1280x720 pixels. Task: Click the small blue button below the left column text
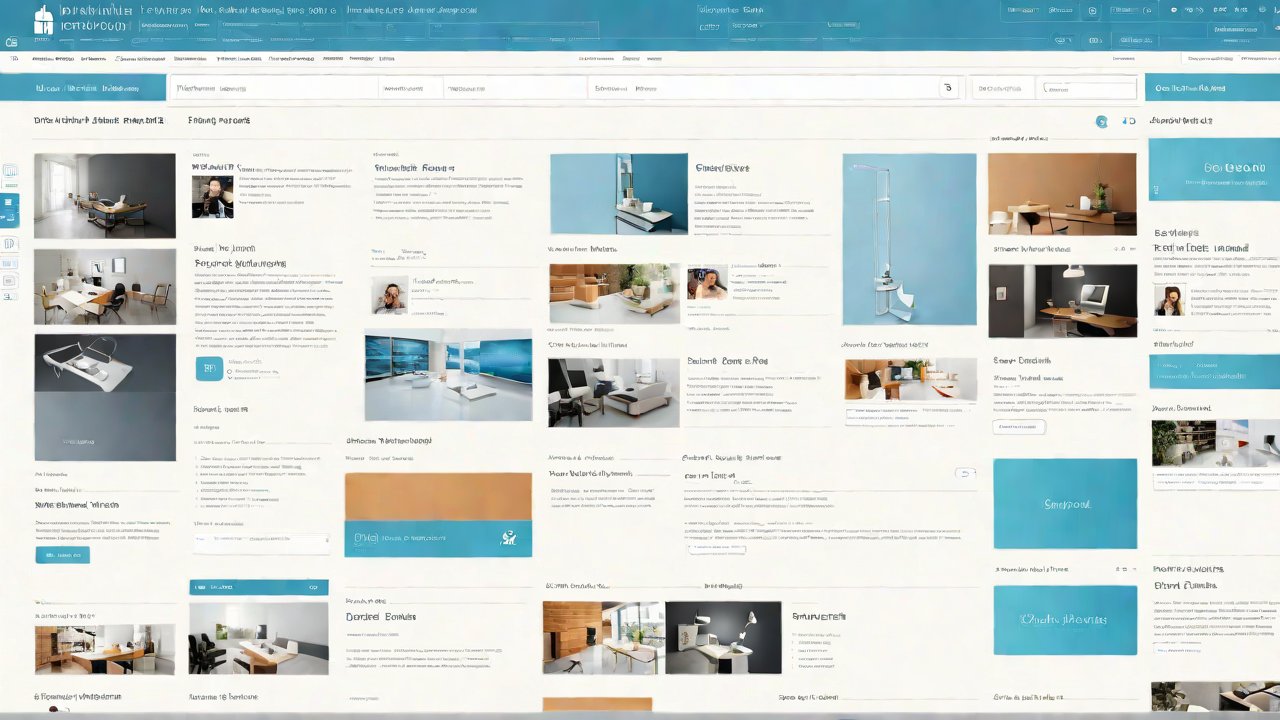pyautogui.click(x=62, y=554)
